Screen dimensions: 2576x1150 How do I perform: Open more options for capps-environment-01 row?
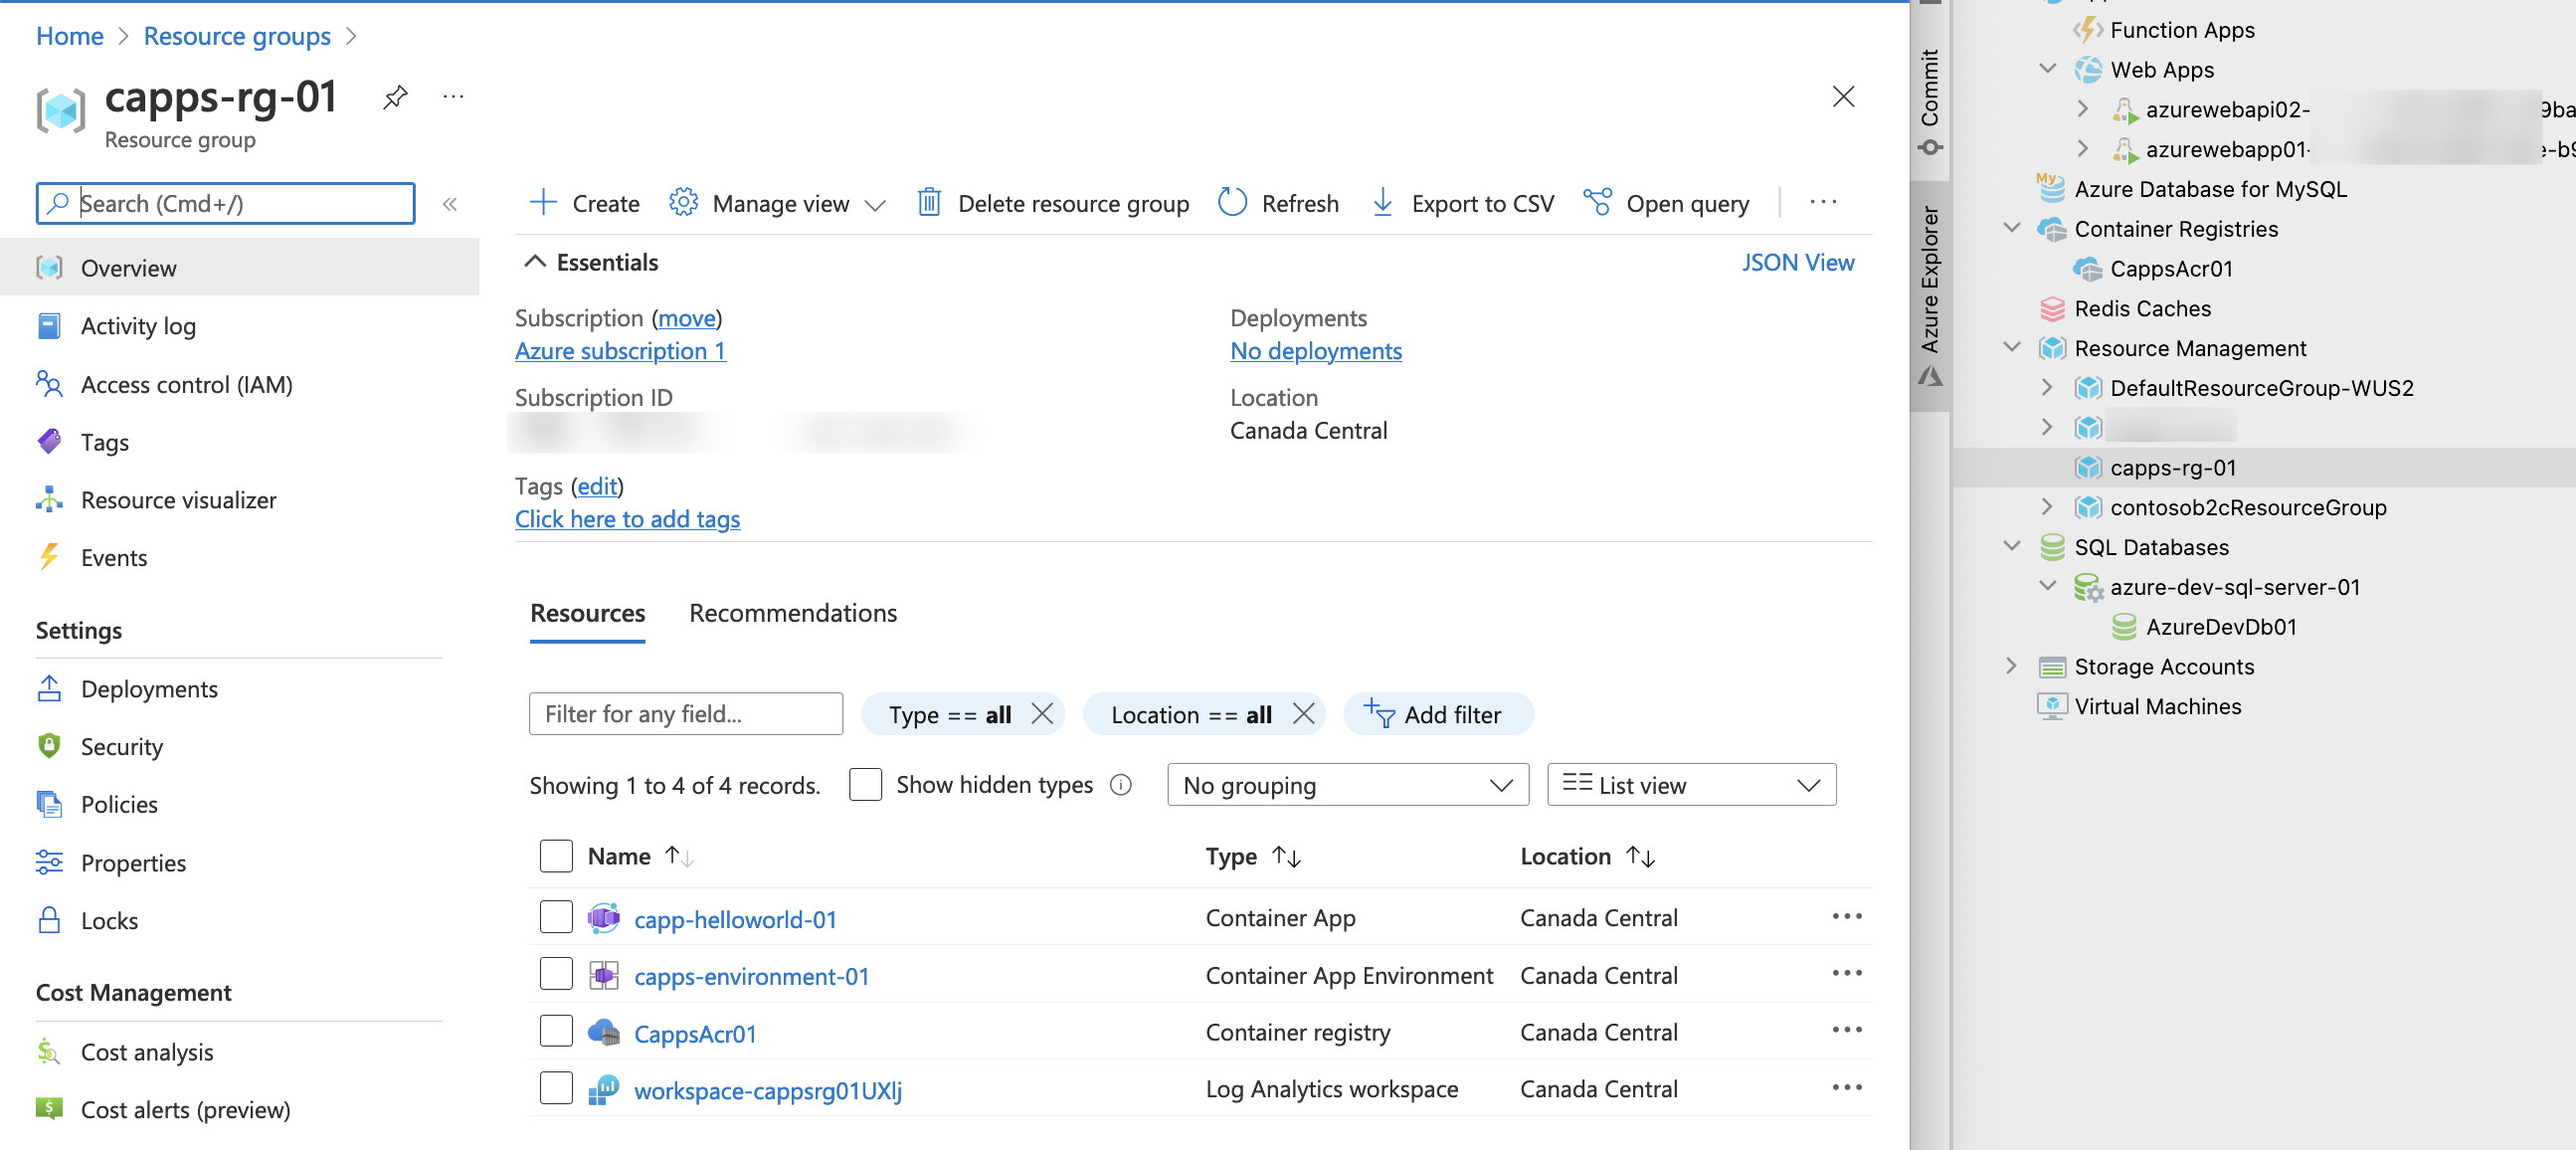(1846, 975)
